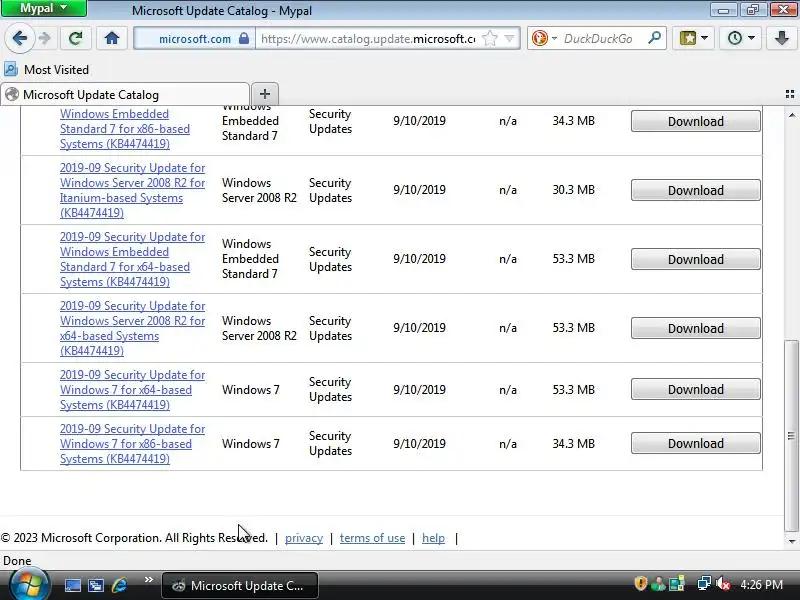Click the Microsoft Update C... taskbar button

click(240, 586)
